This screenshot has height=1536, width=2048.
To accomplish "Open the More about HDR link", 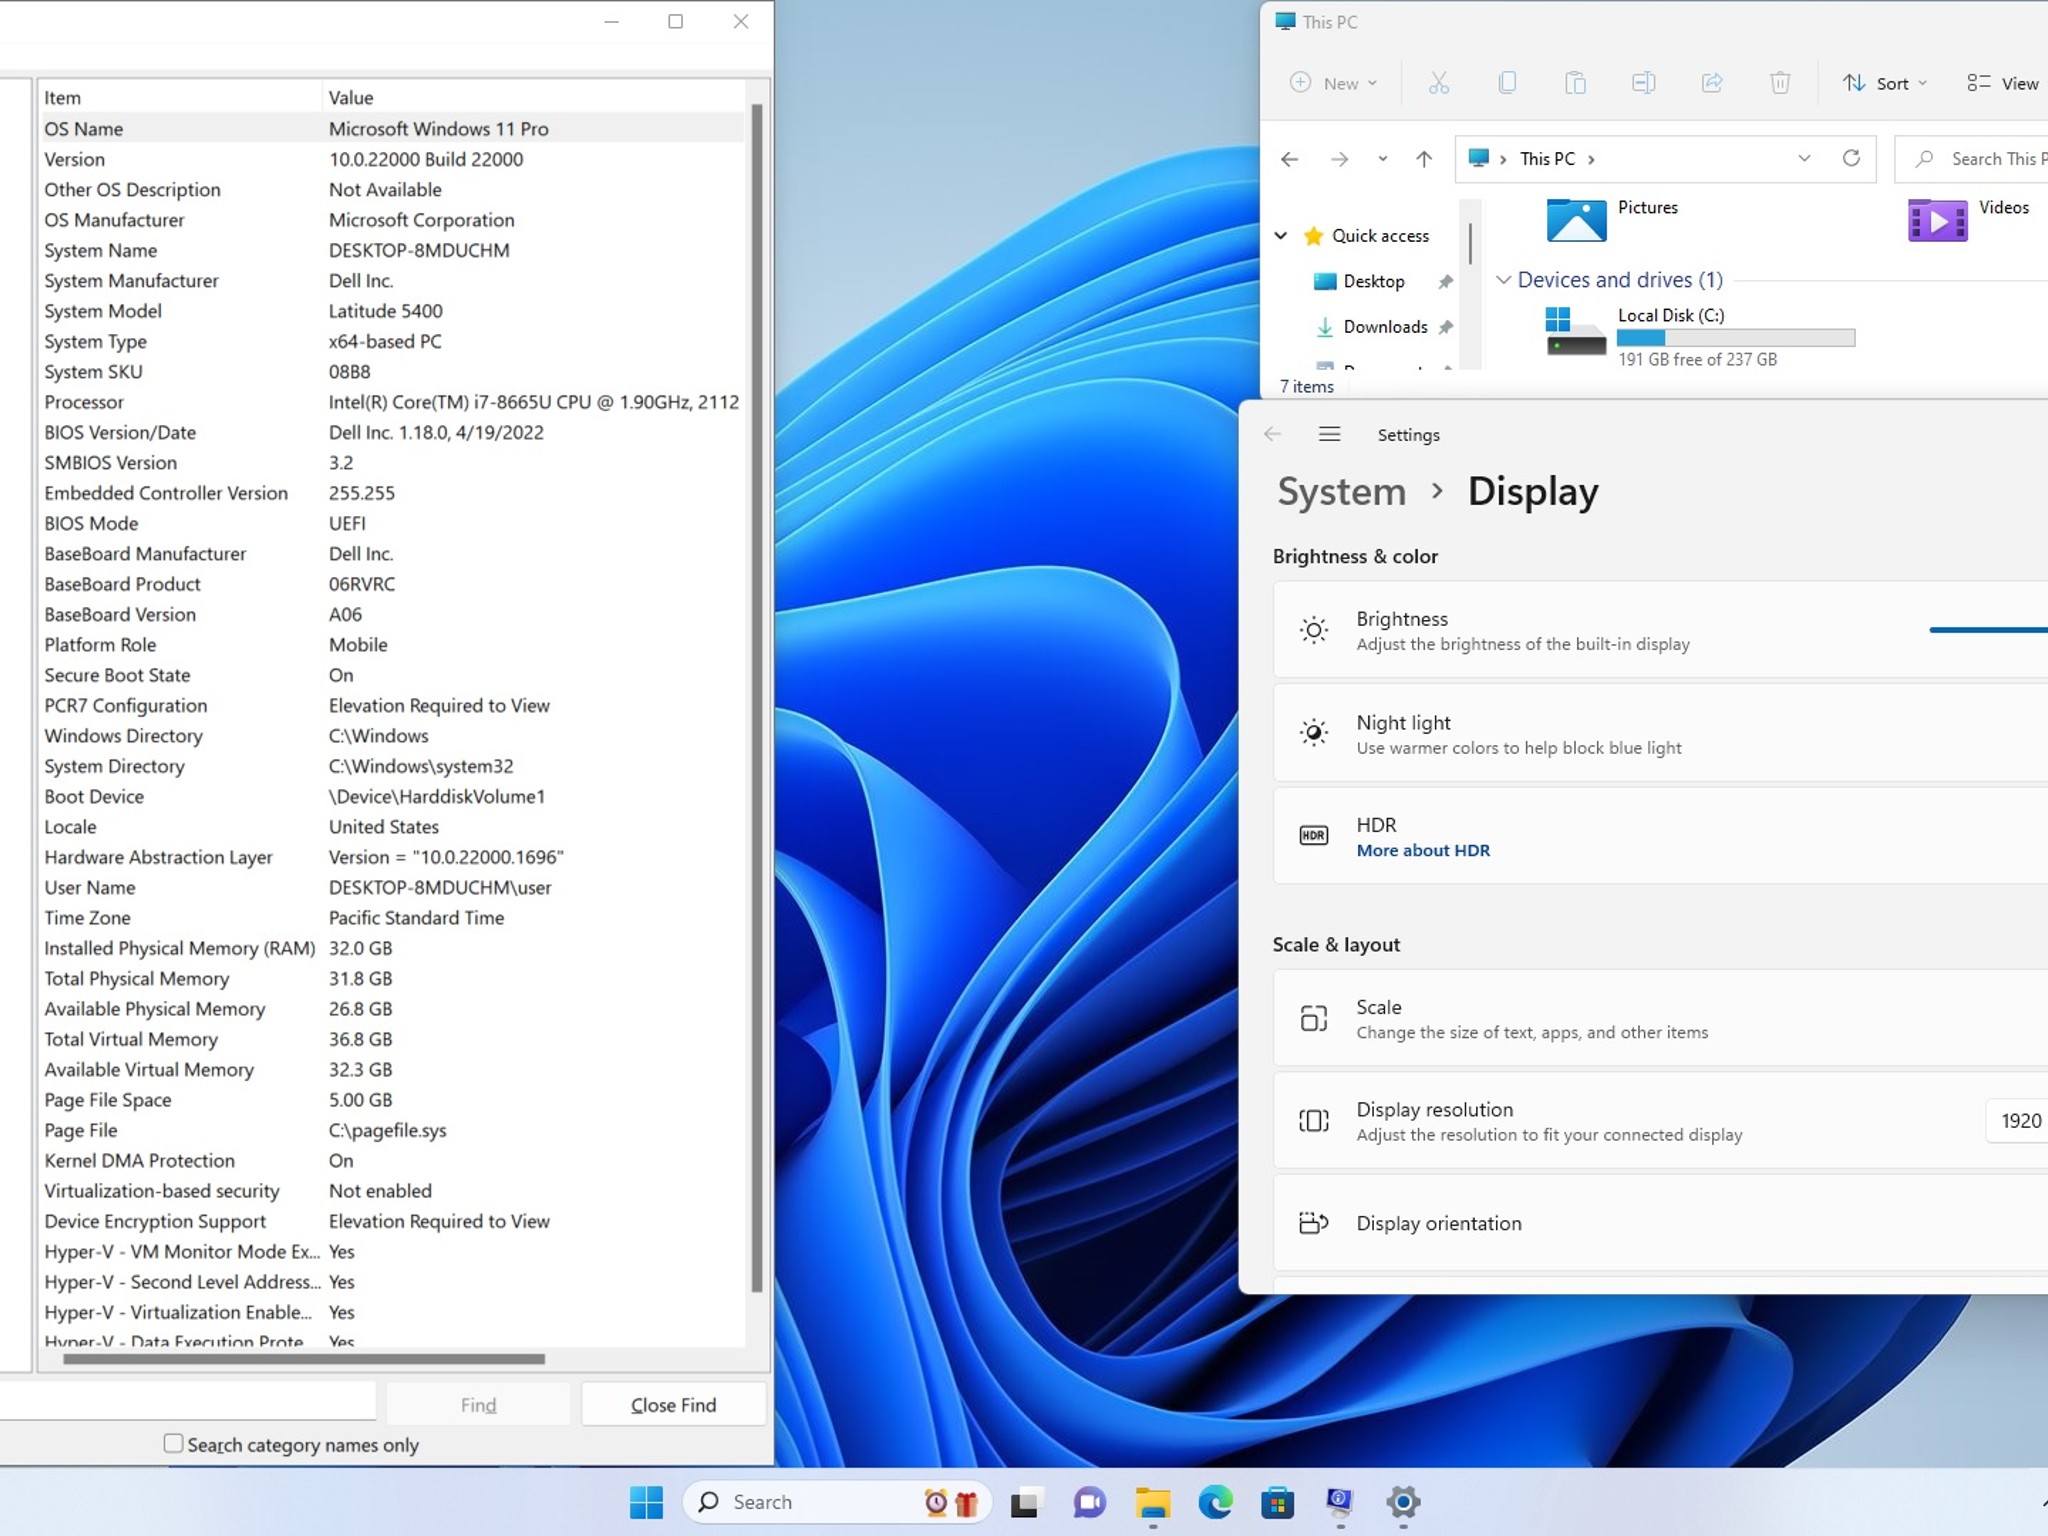I will click(1422, 850).
